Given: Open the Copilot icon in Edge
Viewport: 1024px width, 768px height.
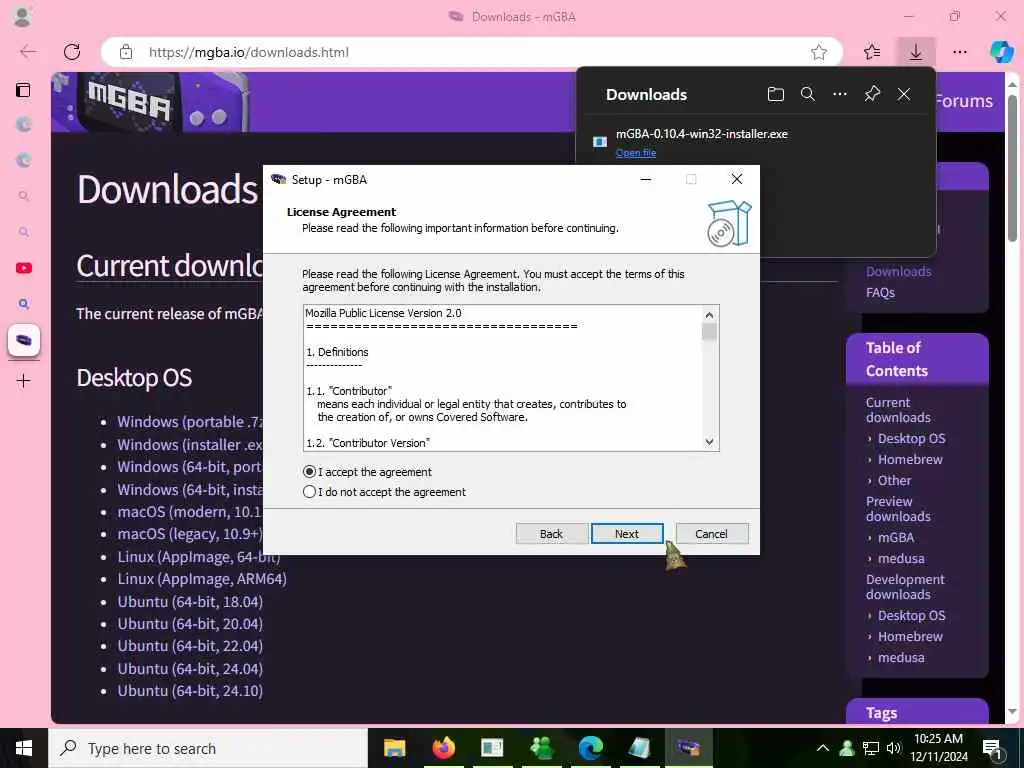Looking at the screenshot, I should coord(1001,52).
